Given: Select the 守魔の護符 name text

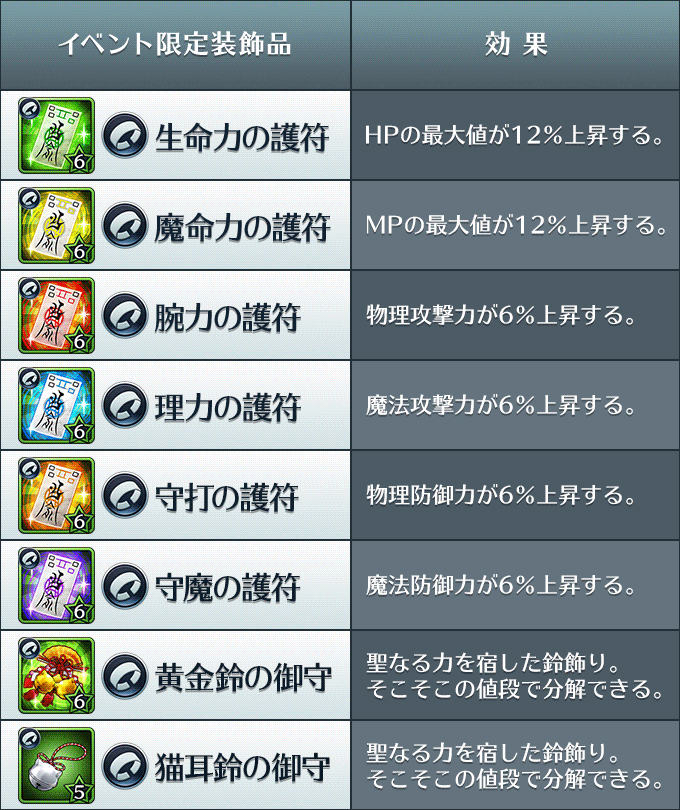Looking at the screenshot, I should coord(227,587).
